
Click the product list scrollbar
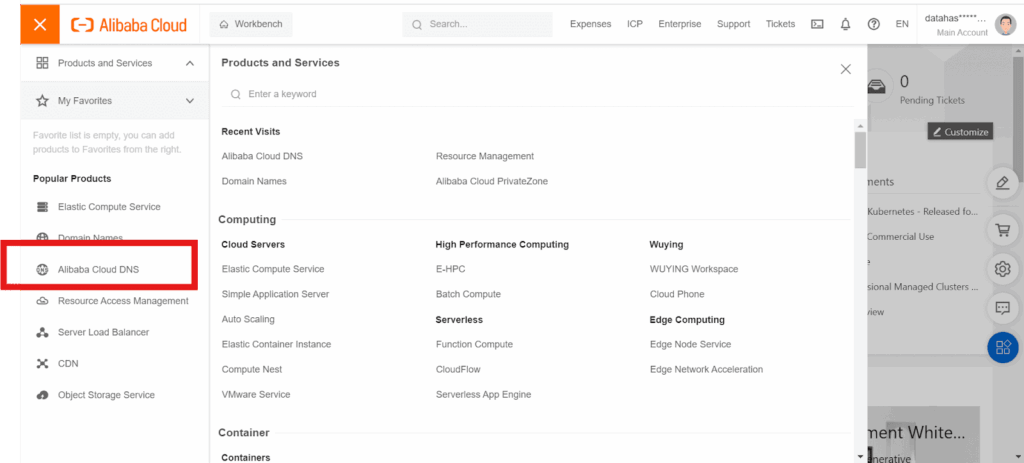(860, 149)
